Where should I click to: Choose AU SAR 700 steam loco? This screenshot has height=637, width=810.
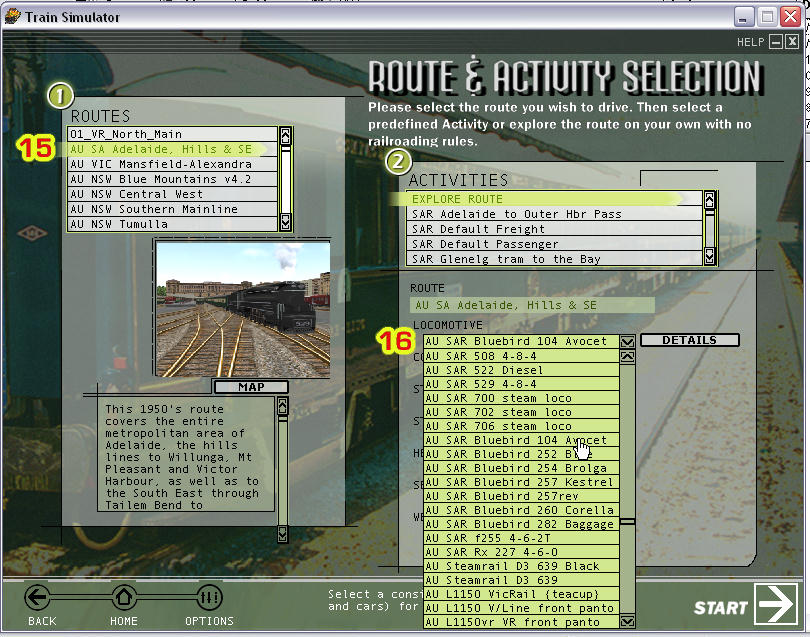(x=521, y=398)
